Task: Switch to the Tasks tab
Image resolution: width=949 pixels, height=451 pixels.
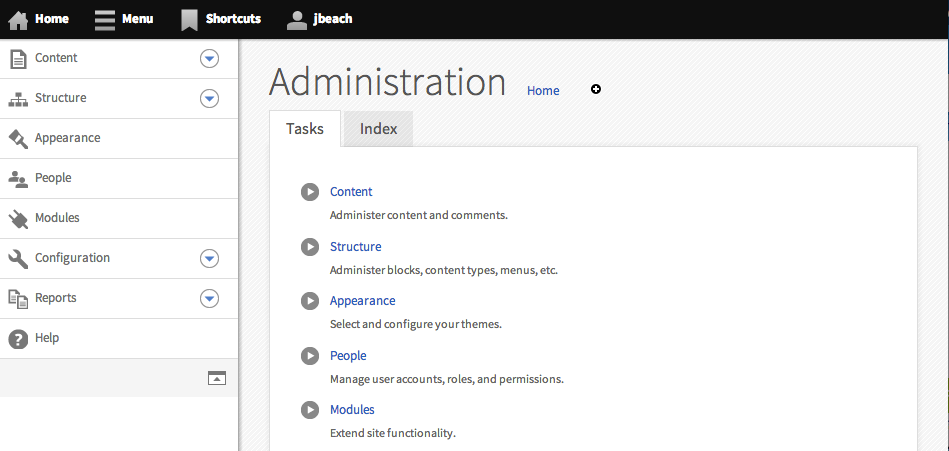Action: point(305,128)
